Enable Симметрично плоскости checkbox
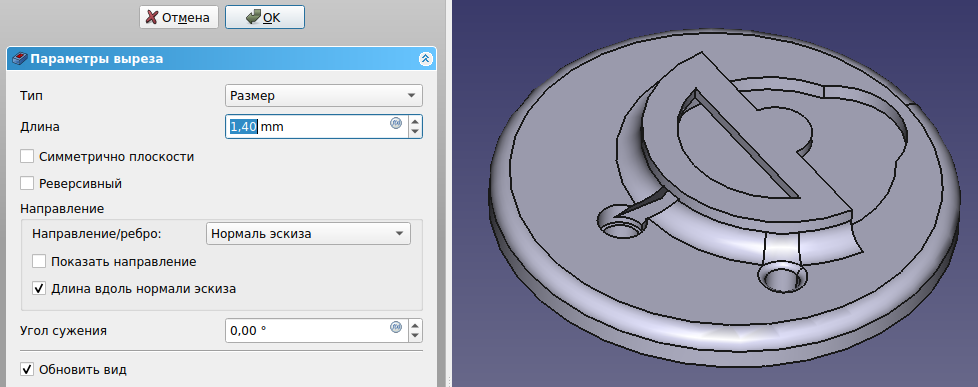978x387 pixels. click(27, 157)
